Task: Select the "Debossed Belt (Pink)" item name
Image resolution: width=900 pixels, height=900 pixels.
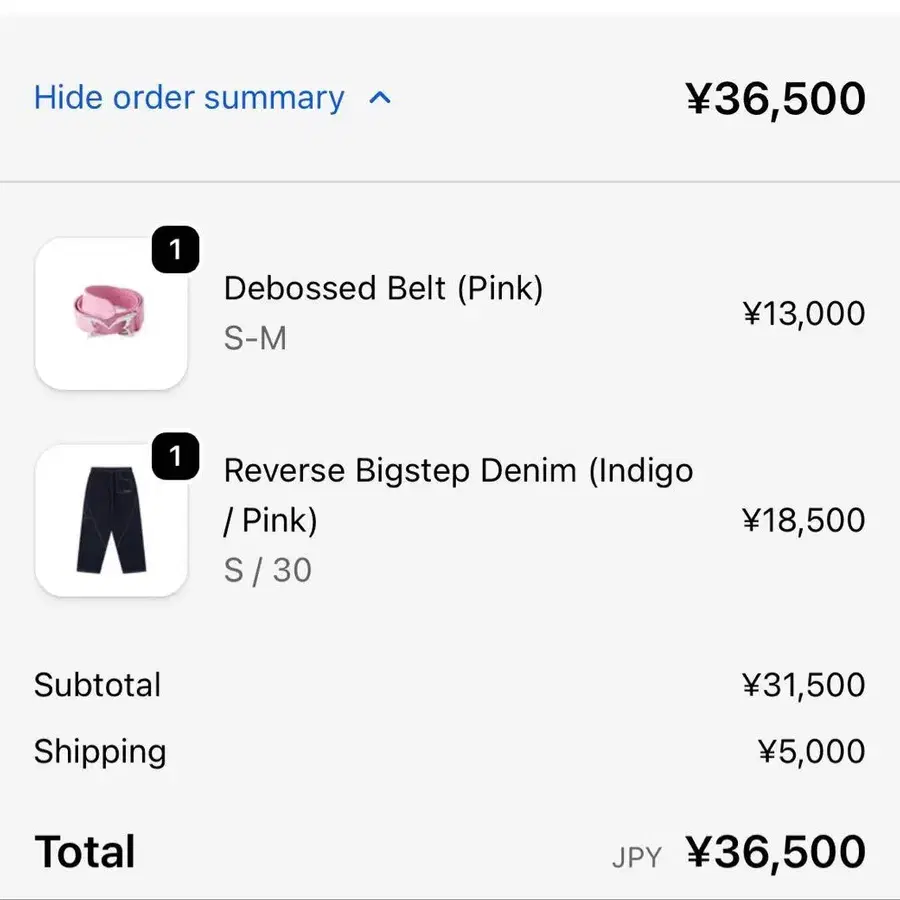Action: tap(383, 288)
